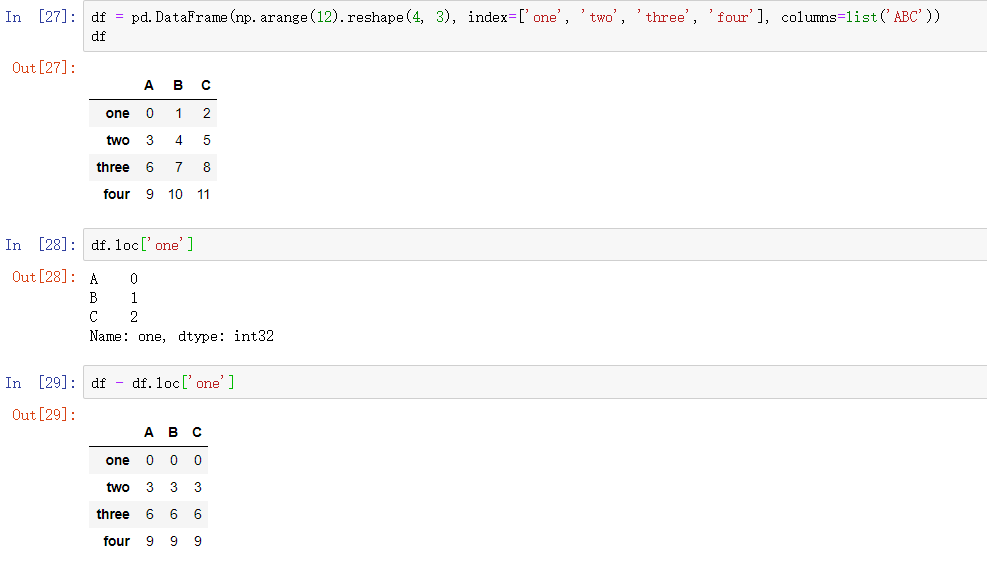
Task: Click column header A in Out[29] table
Action: pyautogui.click(x=149, y=432)
